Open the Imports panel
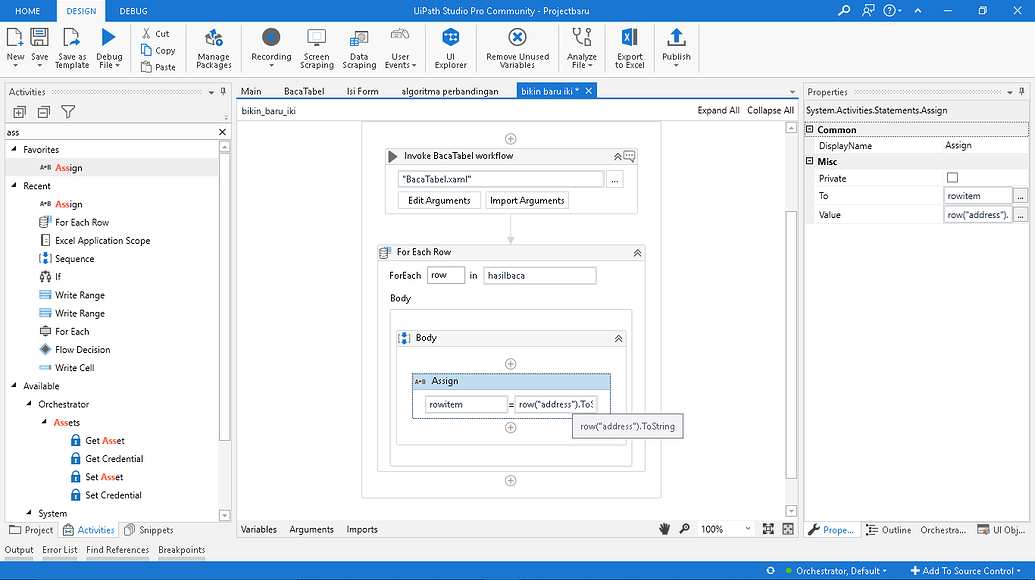Screen dimensions: 1035x580 point(362,529)
